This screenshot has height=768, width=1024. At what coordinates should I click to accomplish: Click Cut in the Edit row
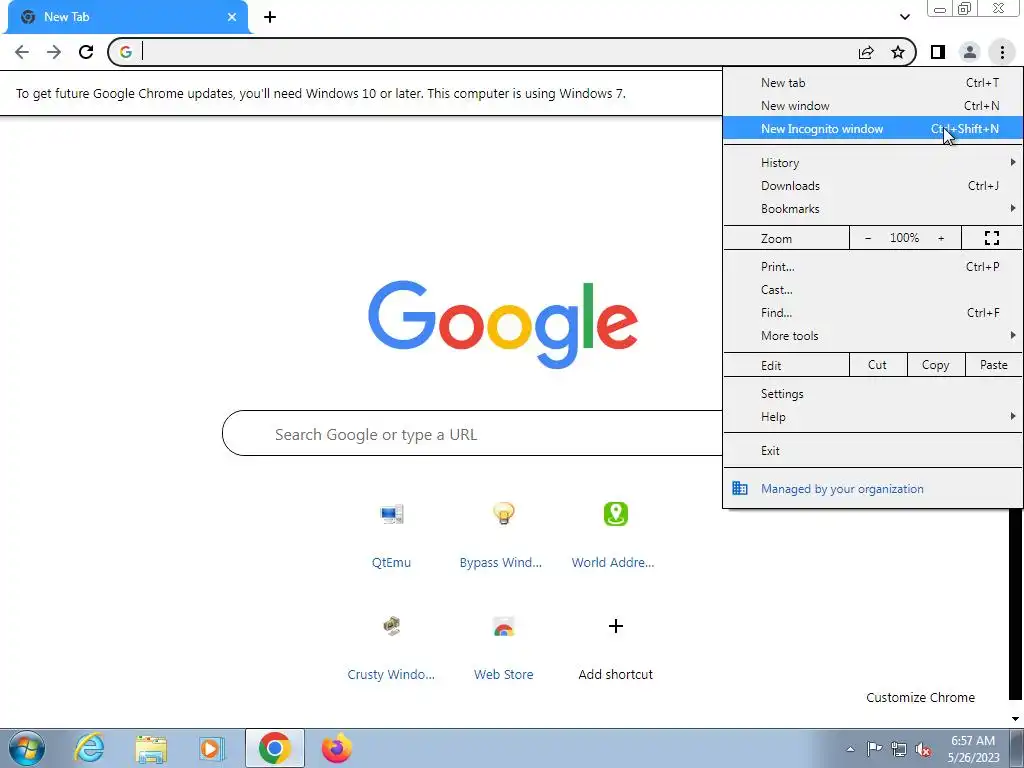[x=878, y=365]
